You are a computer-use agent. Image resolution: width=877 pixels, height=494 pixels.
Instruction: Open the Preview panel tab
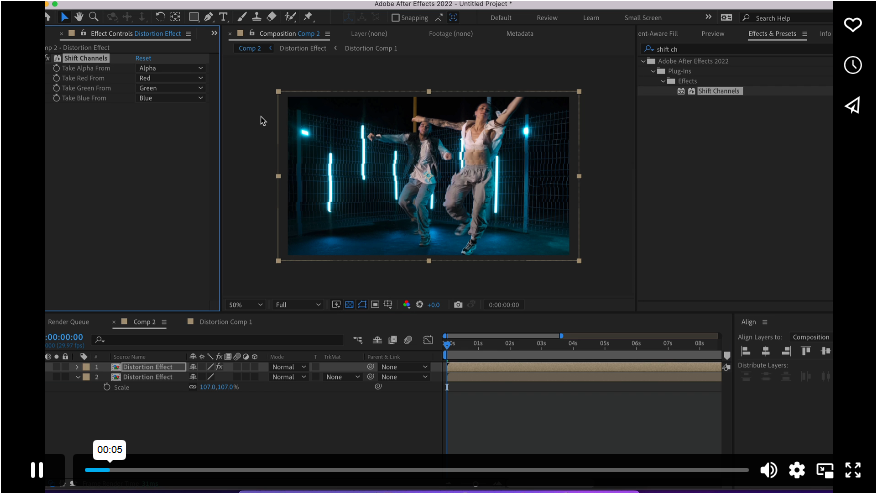point(713,34)
